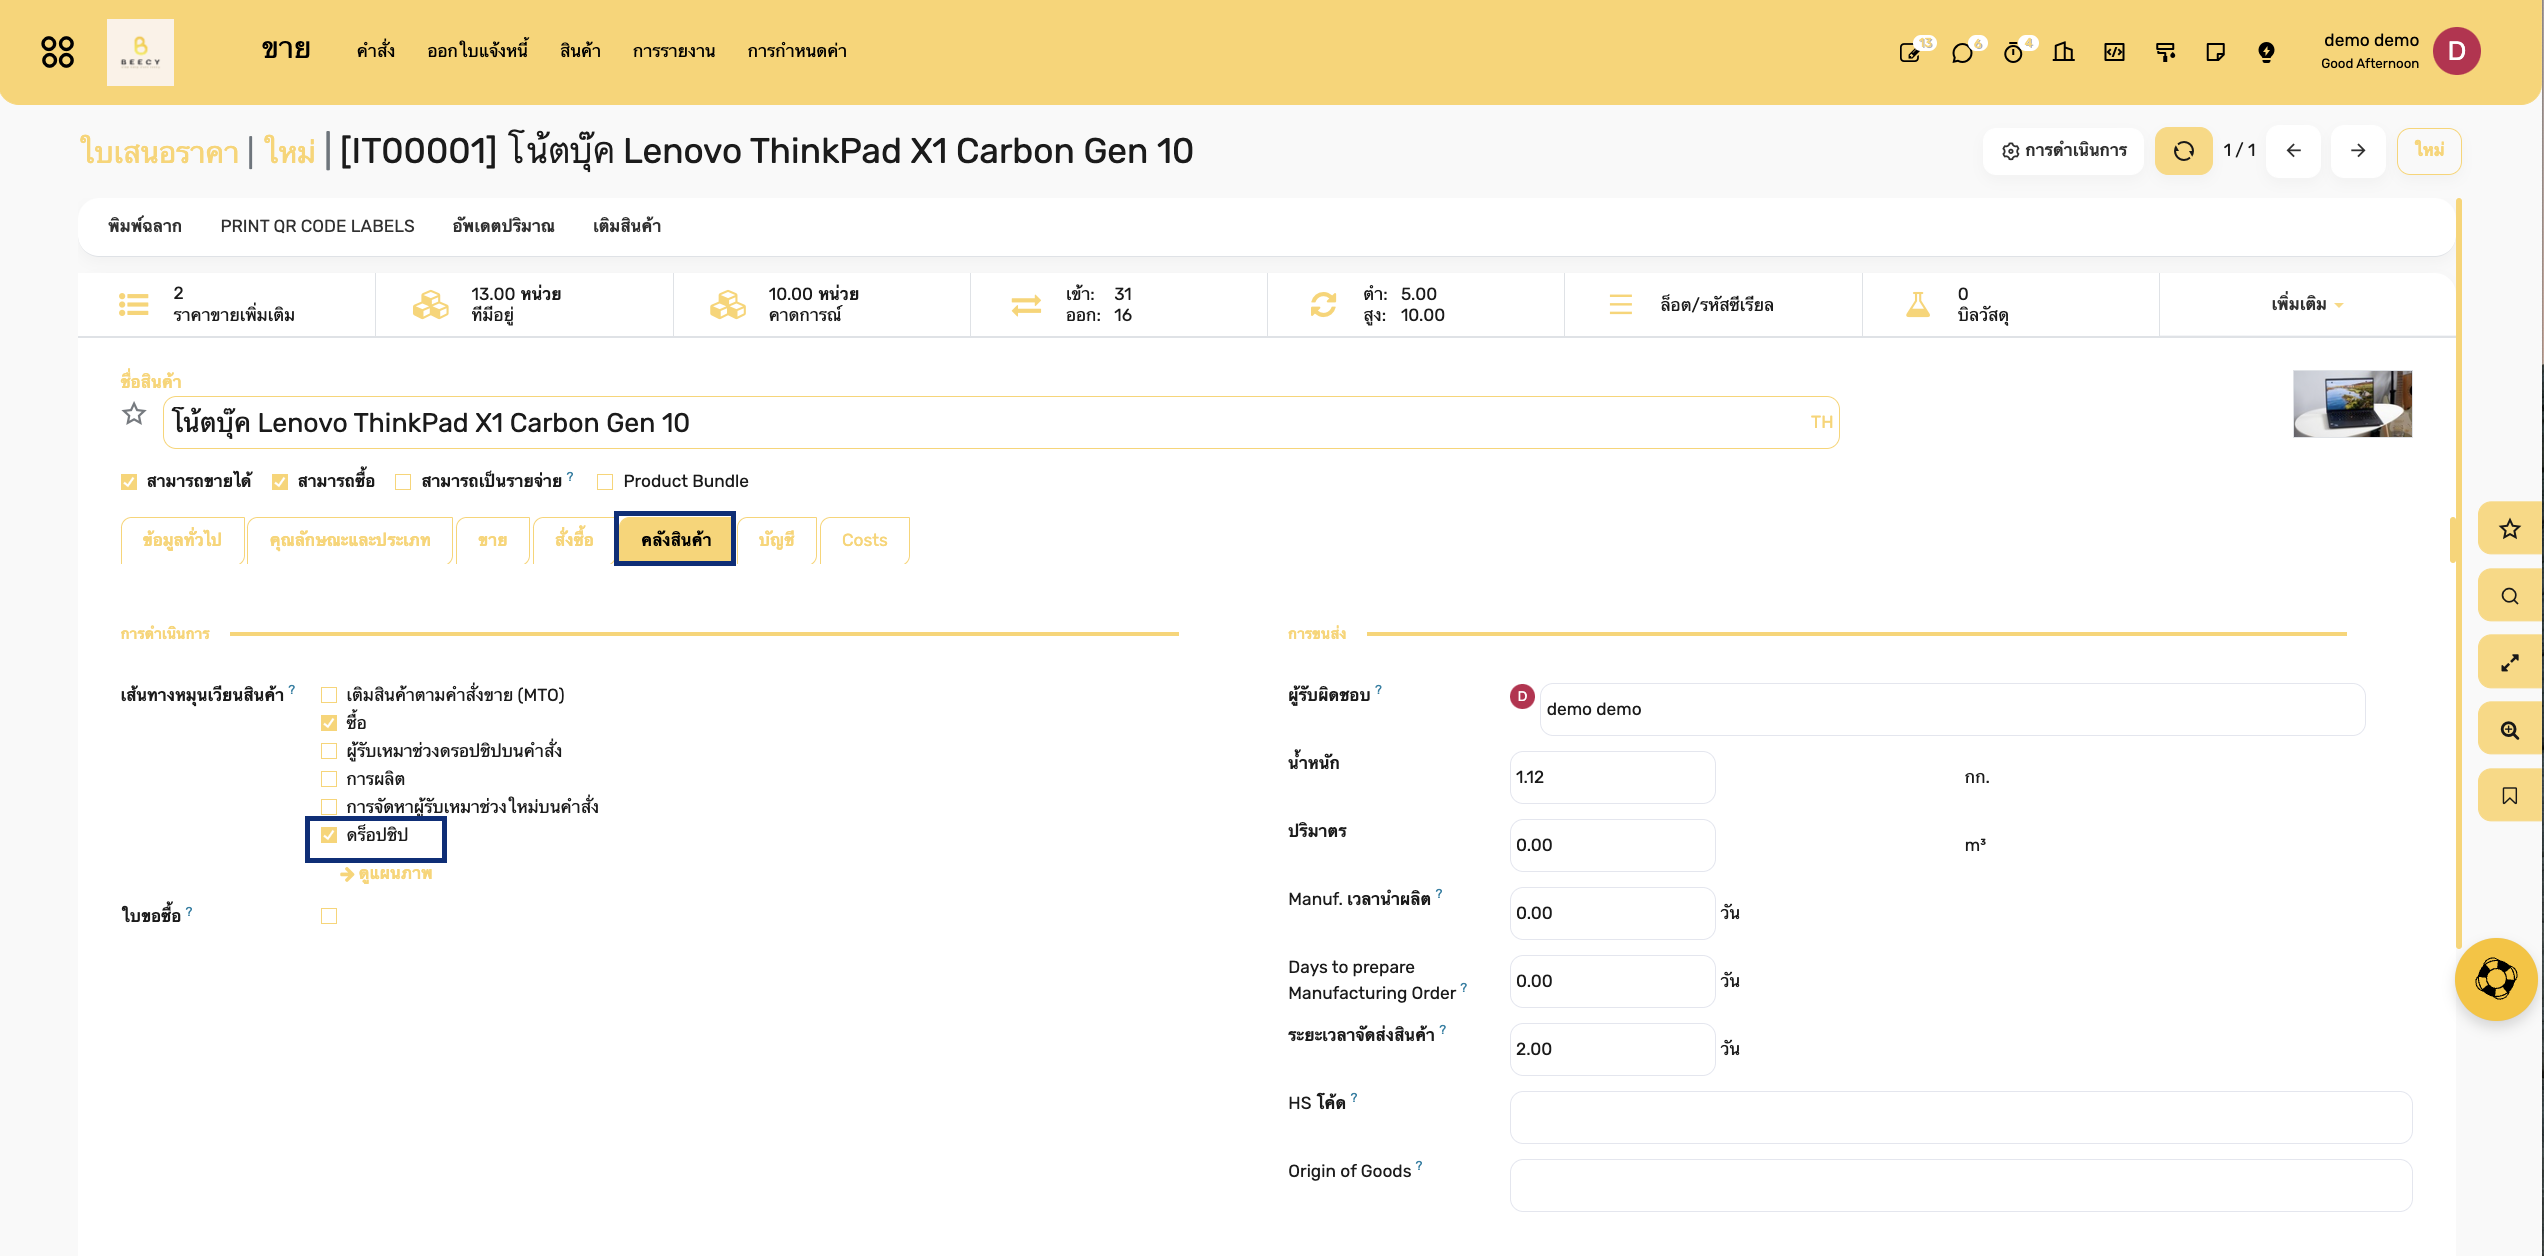Enable the ใบขอซื้อ checkbox

[329, 916]
